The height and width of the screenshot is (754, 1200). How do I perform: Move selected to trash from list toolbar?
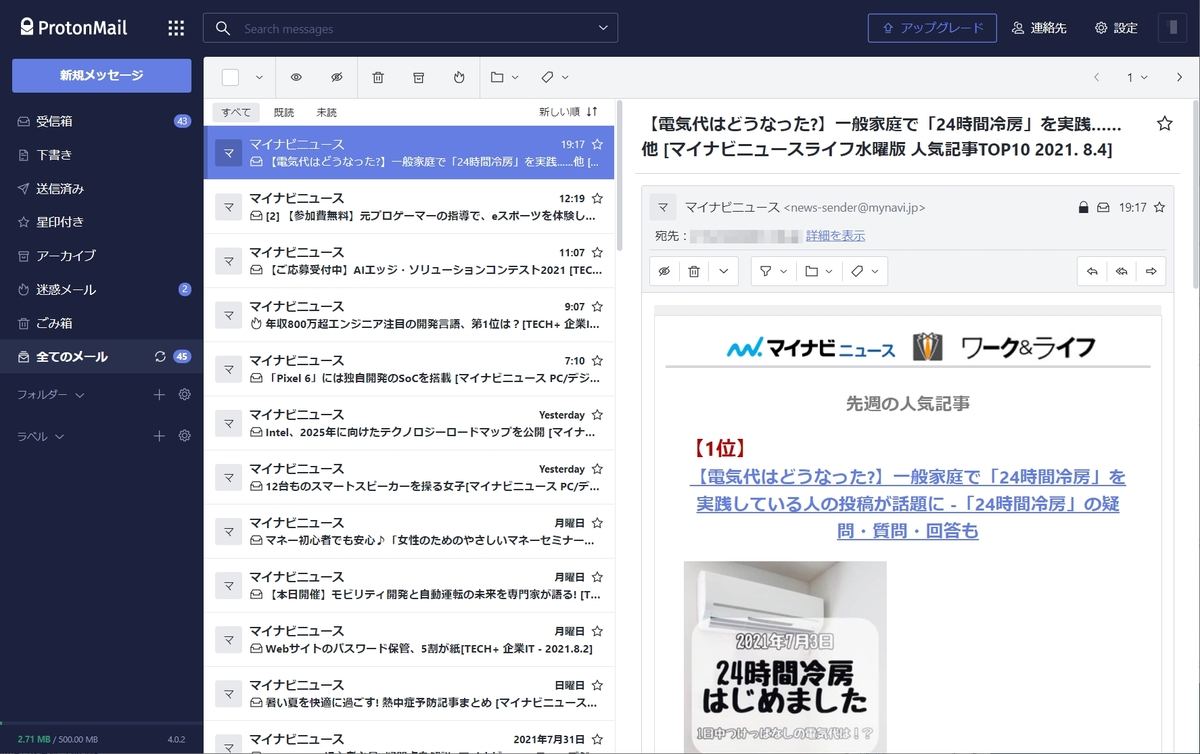coord(378,77)
